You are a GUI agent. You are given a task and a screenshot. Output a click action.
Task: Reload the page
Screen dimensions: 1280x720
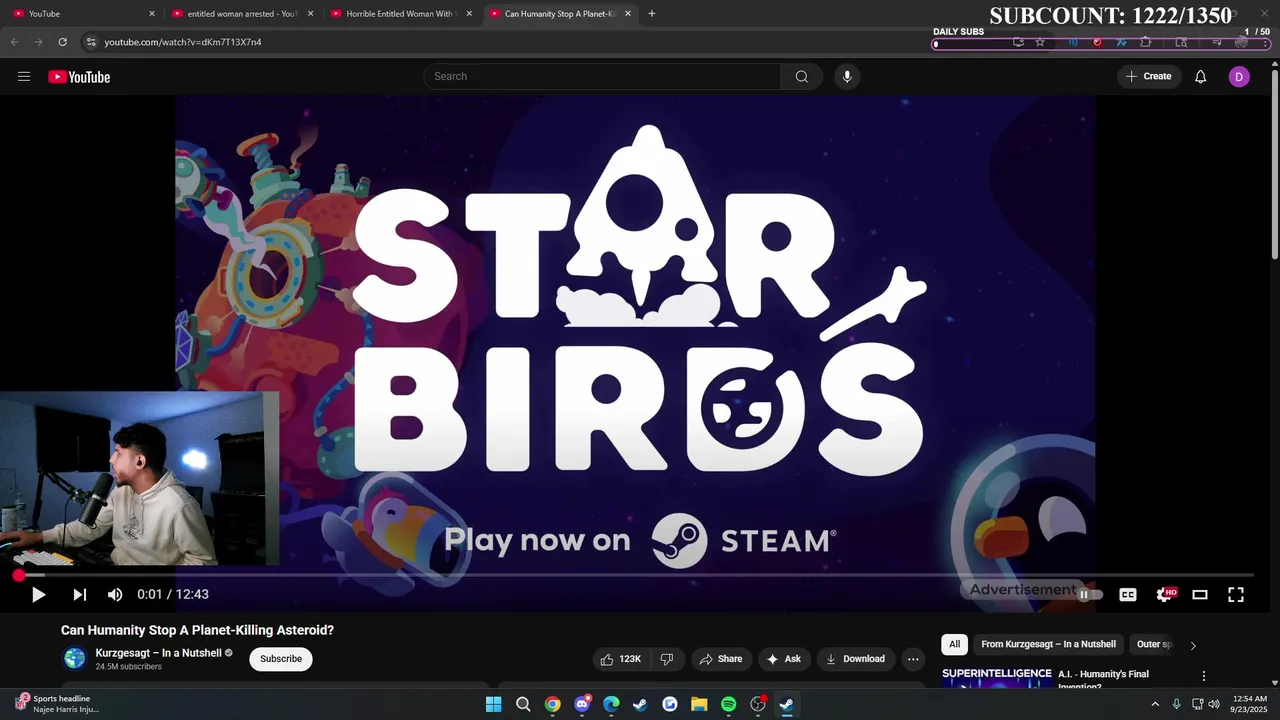[x=62, y=42]
